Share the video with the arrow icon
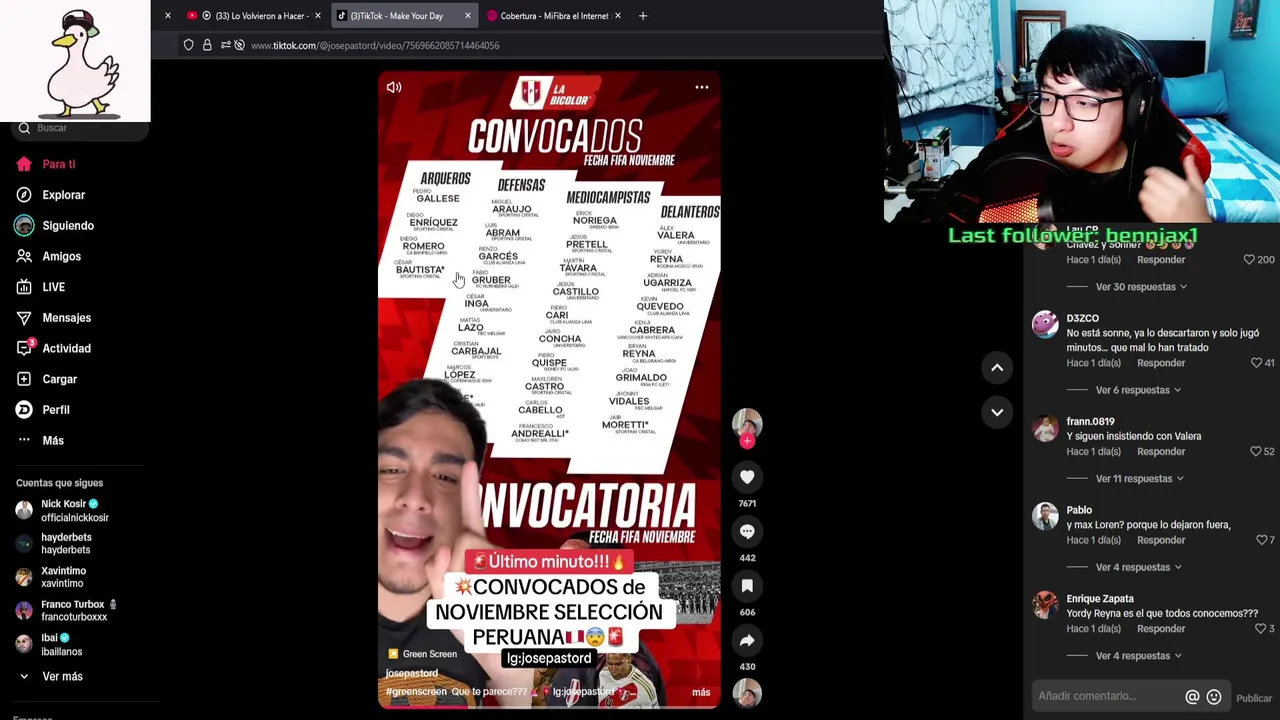1280x720 pixels. (x=747, y=640)
